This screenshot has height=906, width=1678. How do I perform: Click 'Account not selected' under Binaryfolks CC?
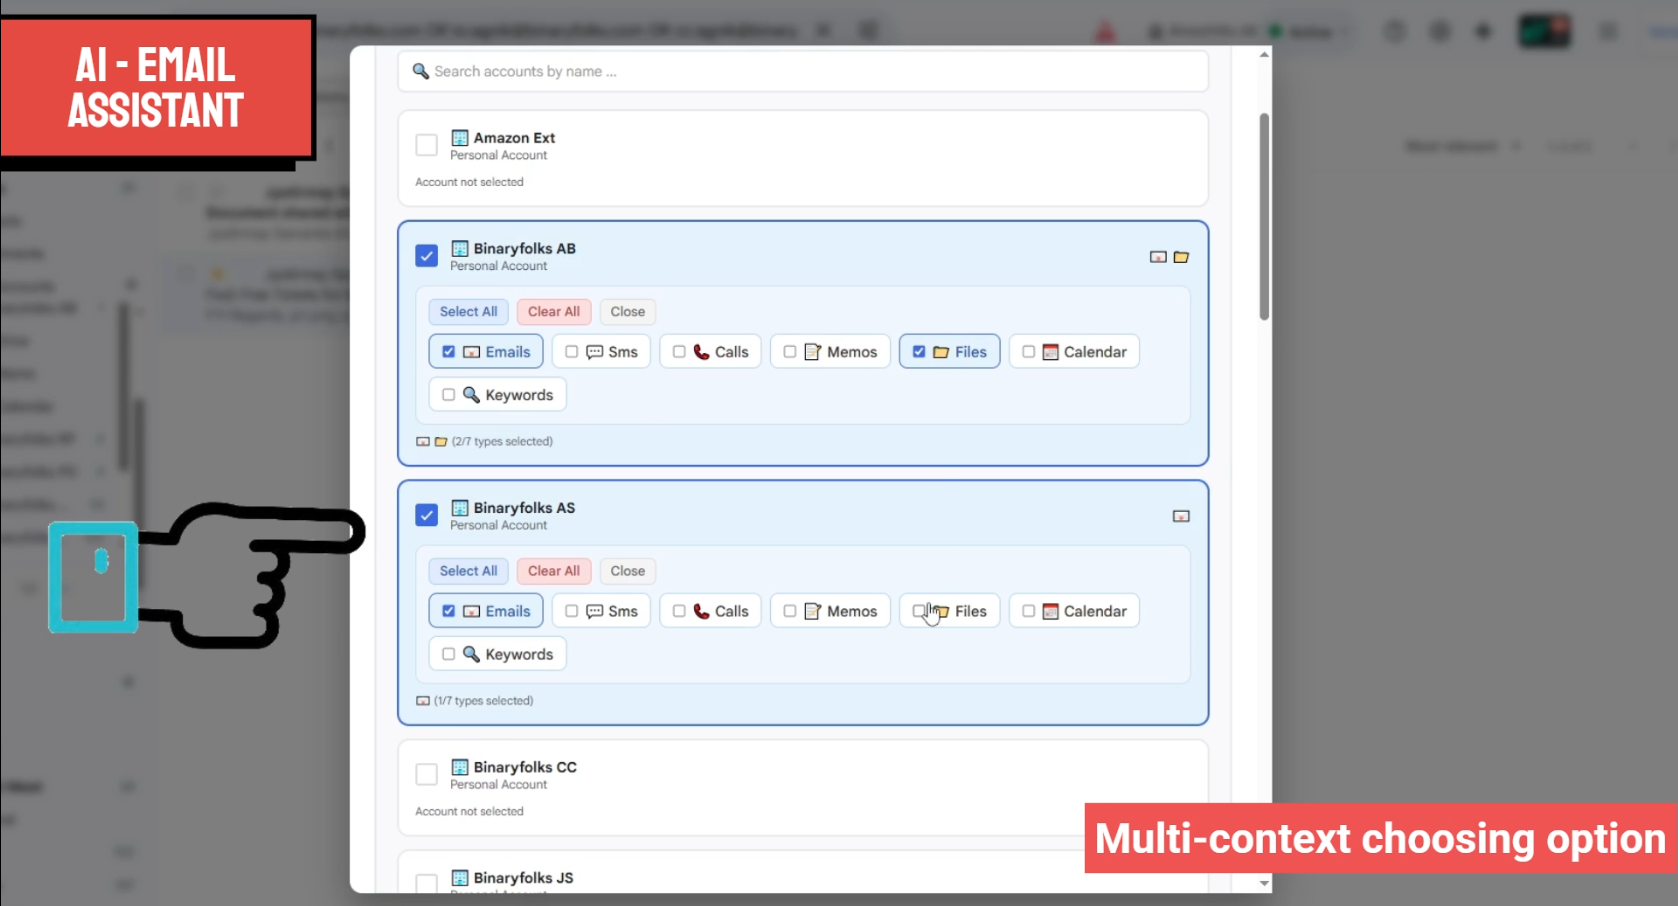(x=469, y=811)
